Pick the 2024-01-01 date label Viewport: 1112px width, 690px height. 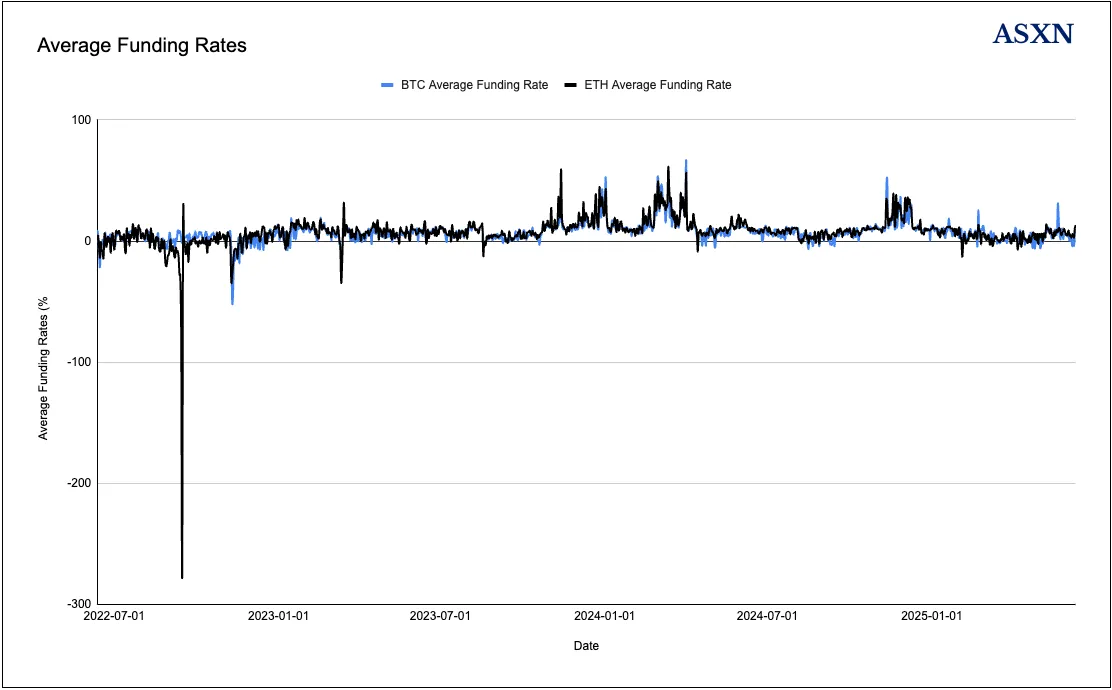605,617
